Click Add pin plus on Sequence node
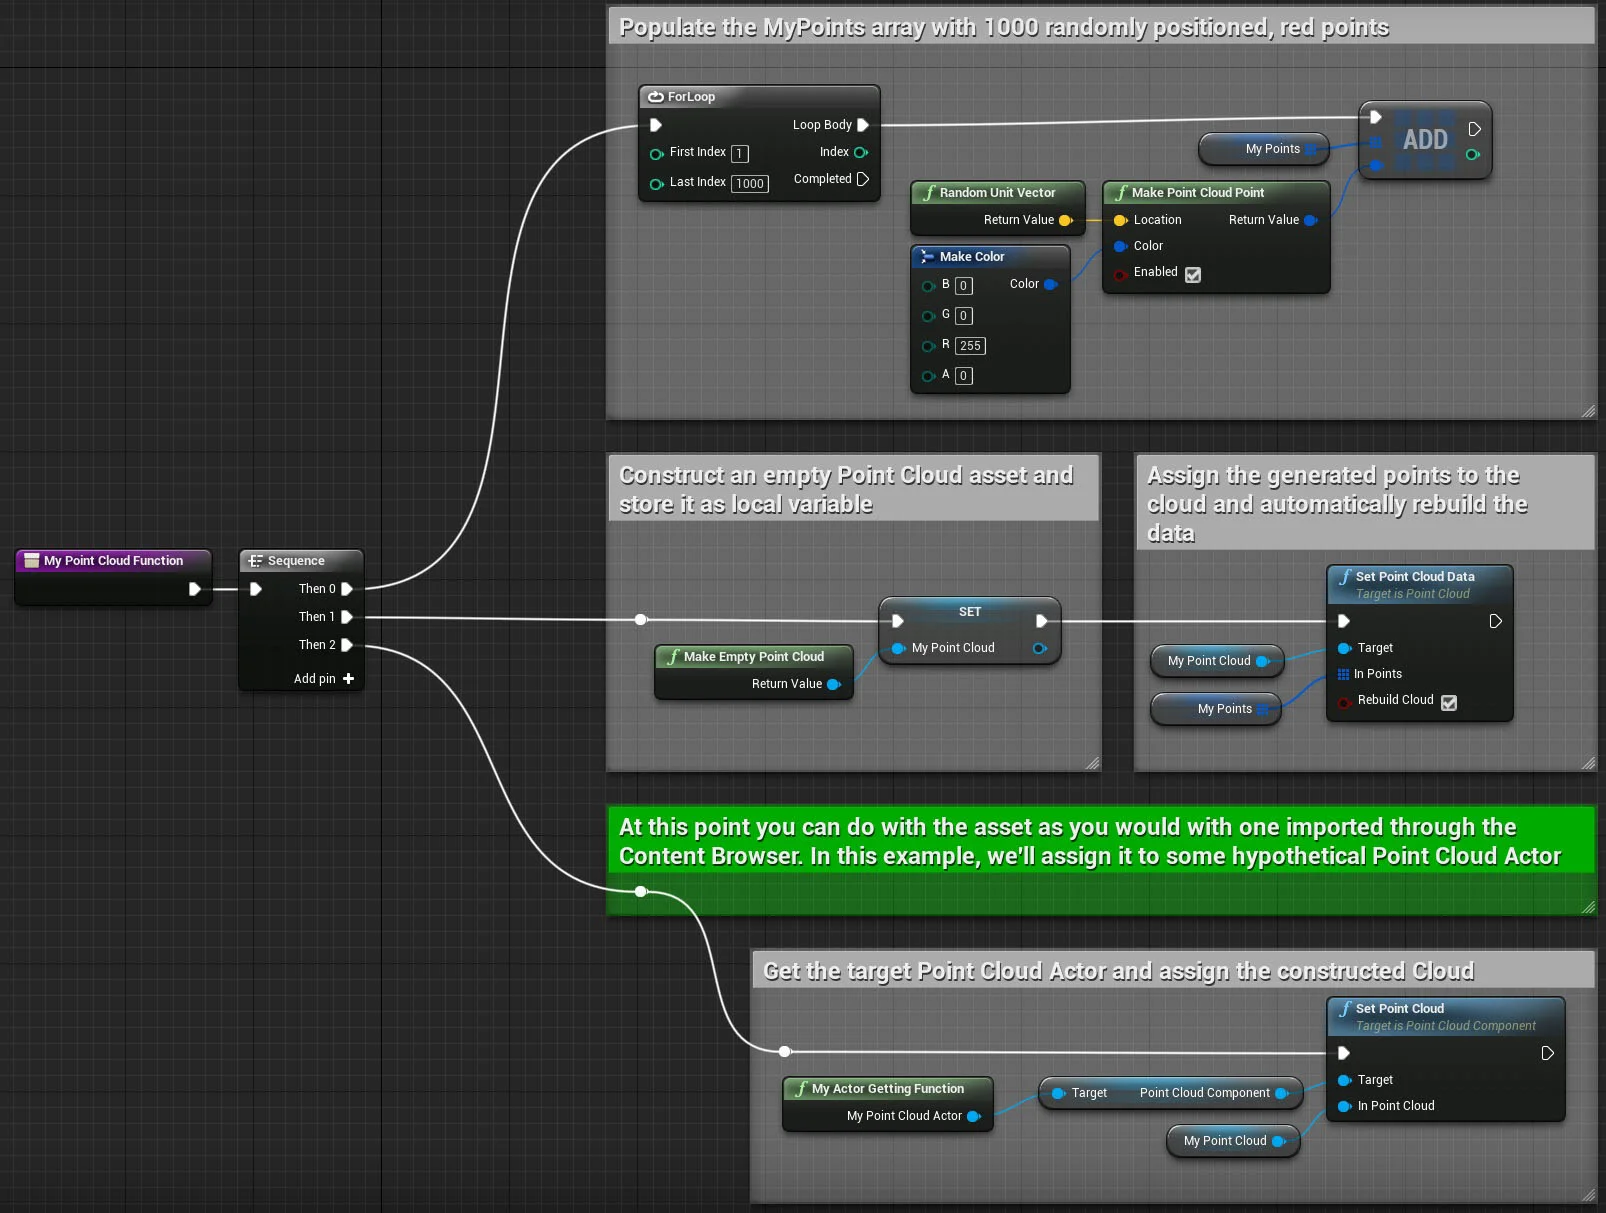 [x=348, y=678]
